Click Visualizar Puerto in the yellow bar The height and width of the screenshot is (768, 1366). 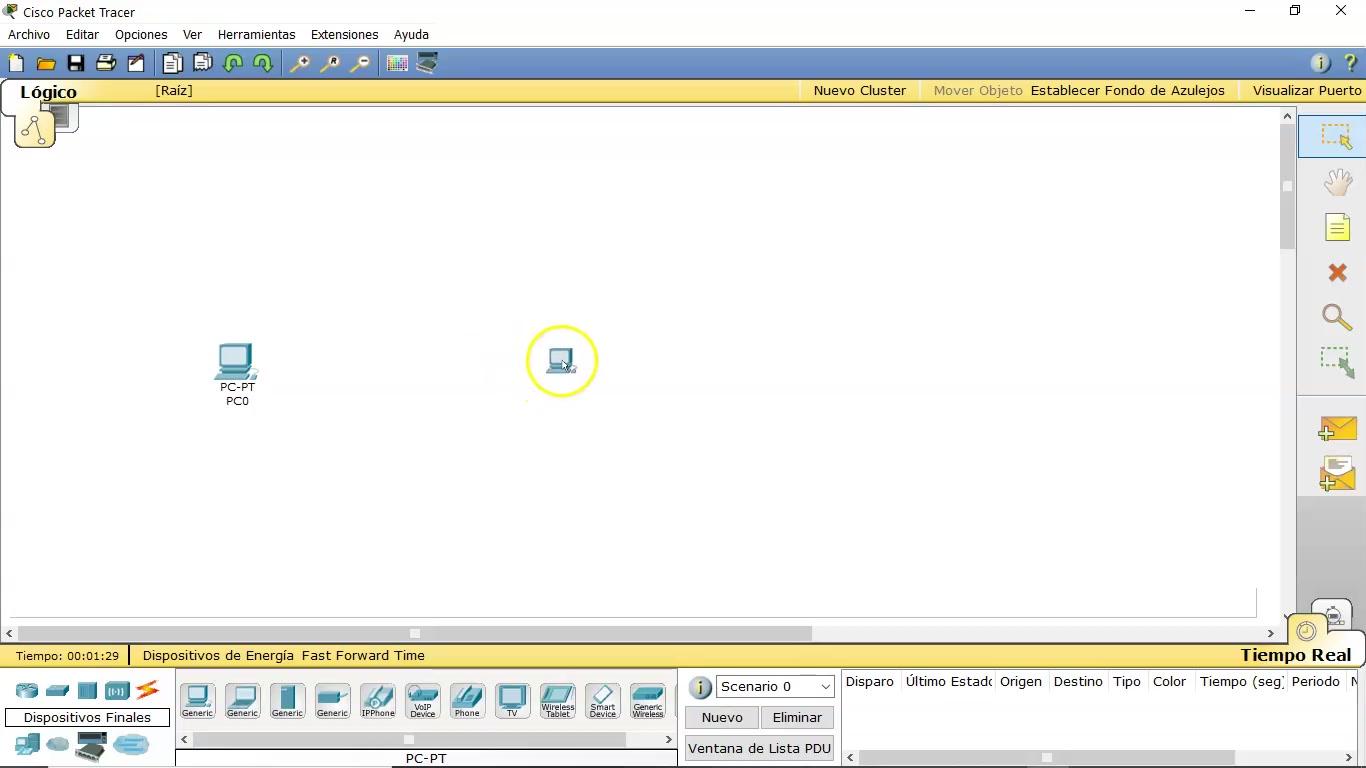1307,90
